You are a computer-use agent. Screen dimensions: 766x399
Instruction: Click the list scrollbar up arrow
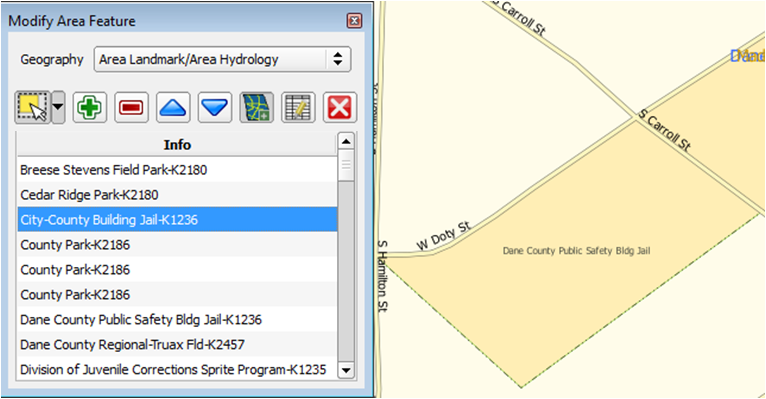point(346,142)
